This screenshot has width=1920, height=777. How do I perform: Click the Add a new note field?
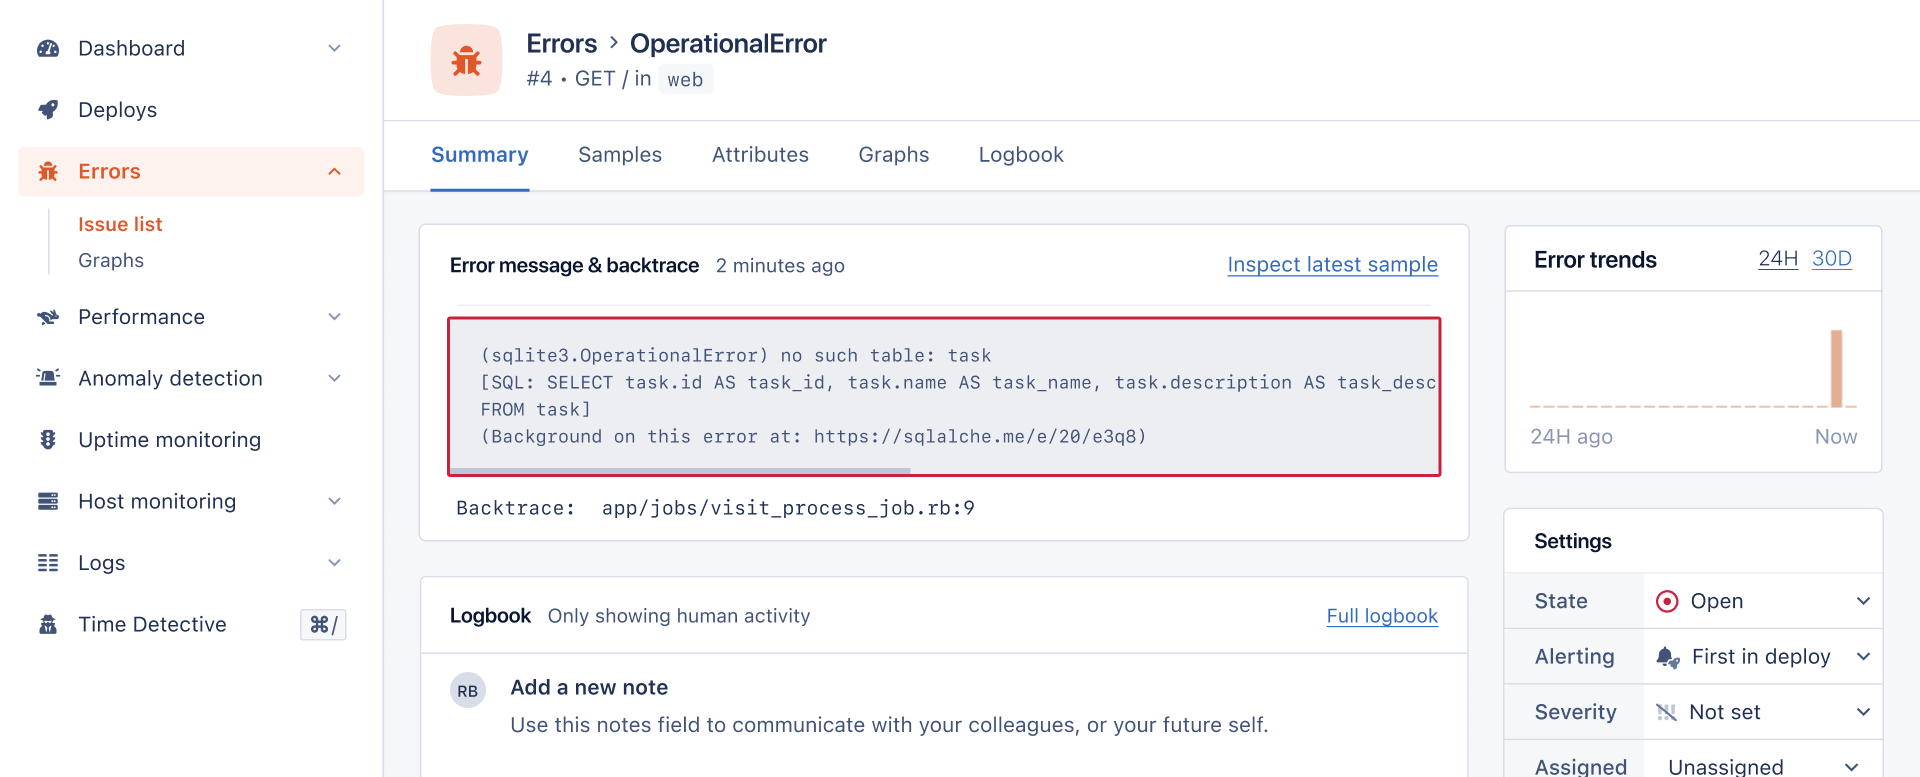(889, 706)
